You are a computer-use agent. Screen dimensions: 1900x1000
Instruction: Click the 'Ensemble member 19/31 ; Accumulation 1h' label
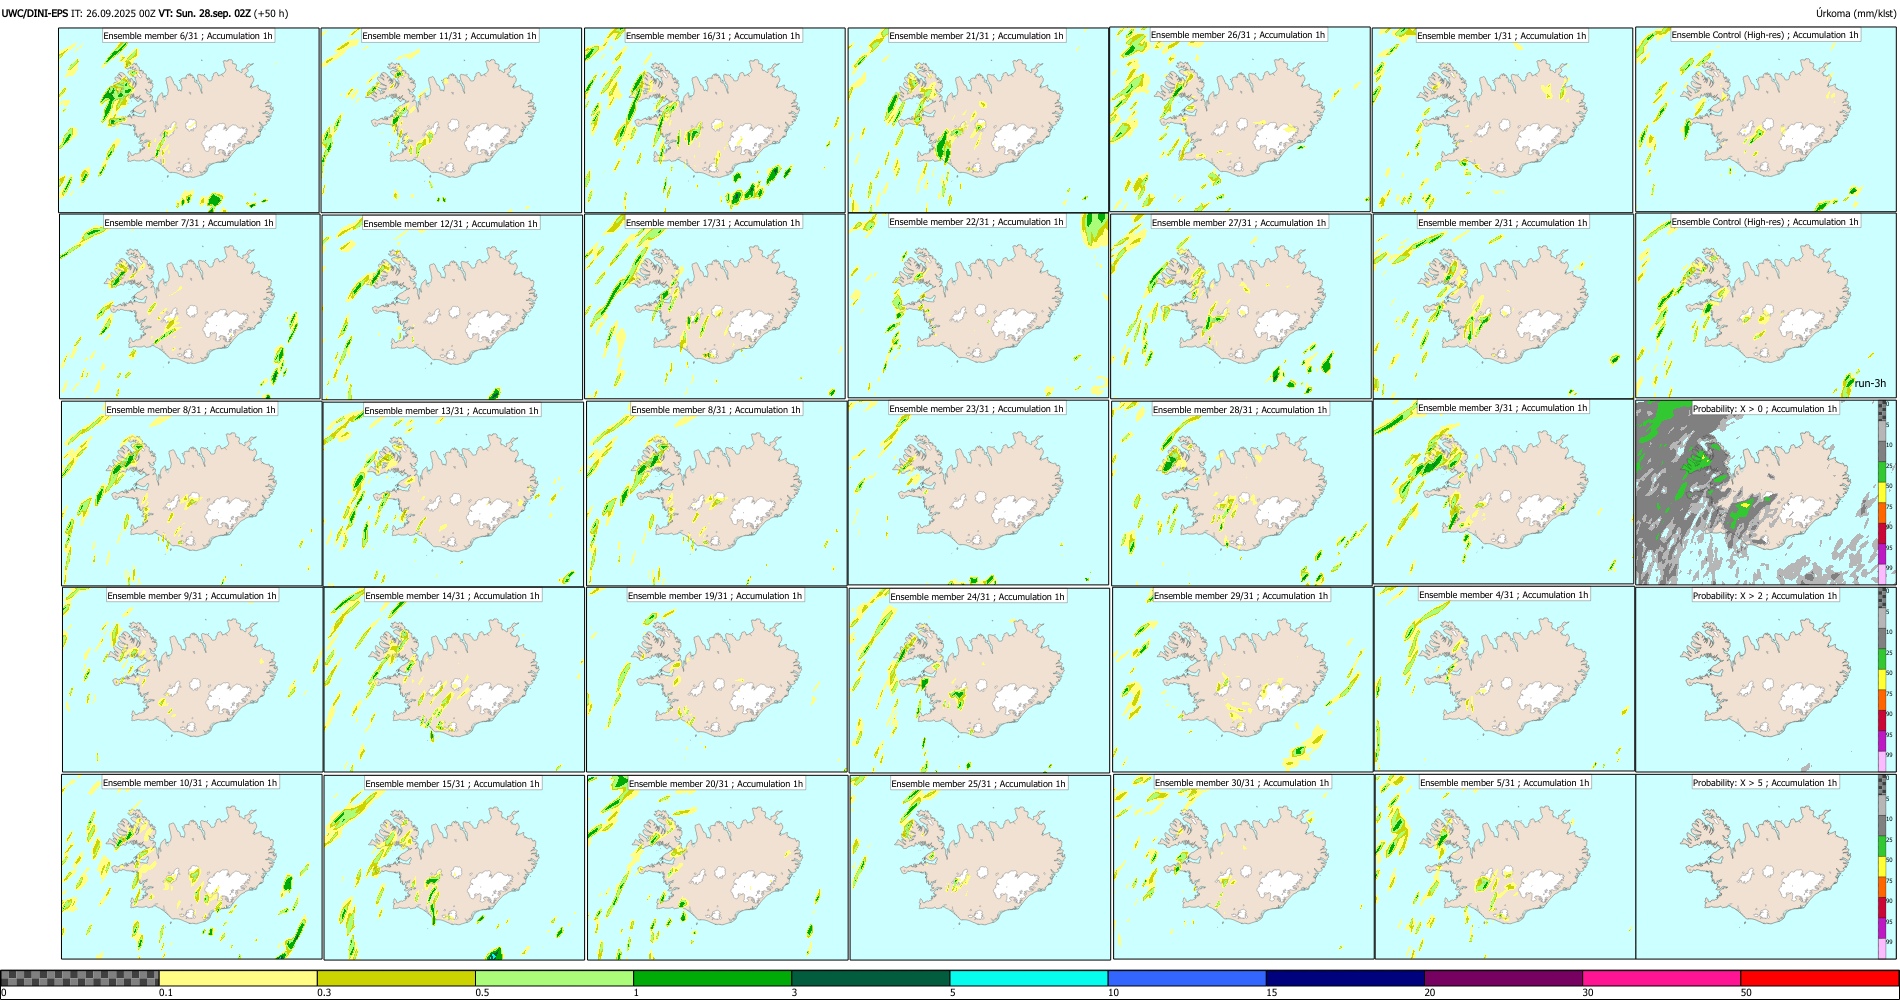point(715,596)
